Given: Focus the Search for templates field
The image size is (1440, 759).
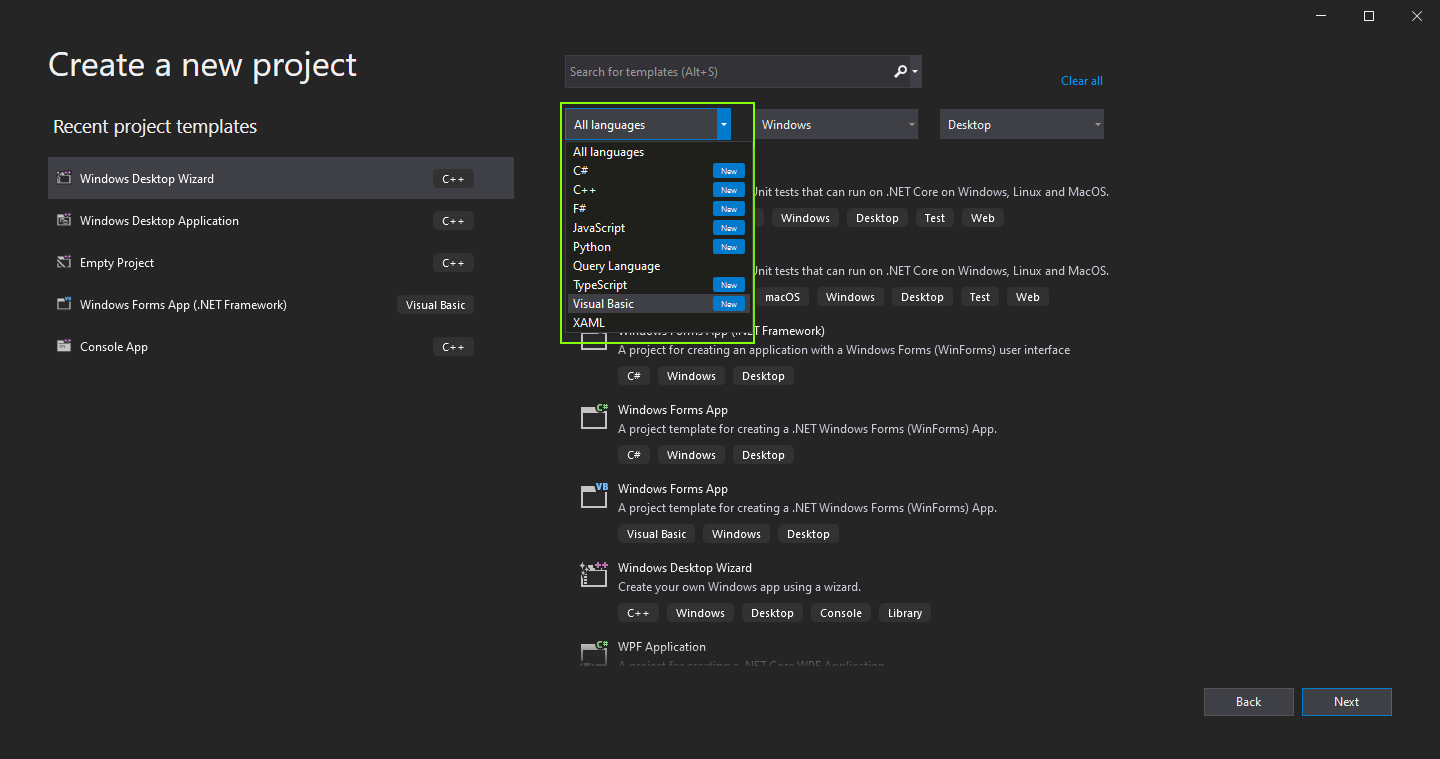Looking at the screenshot, I should (x=728, y=72).
